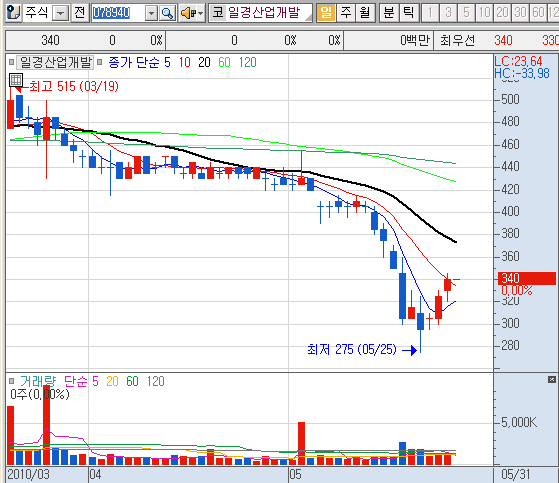Choose the 30 interval button
Viewport: 559px width, 483px height.
[x=520, y=13]
